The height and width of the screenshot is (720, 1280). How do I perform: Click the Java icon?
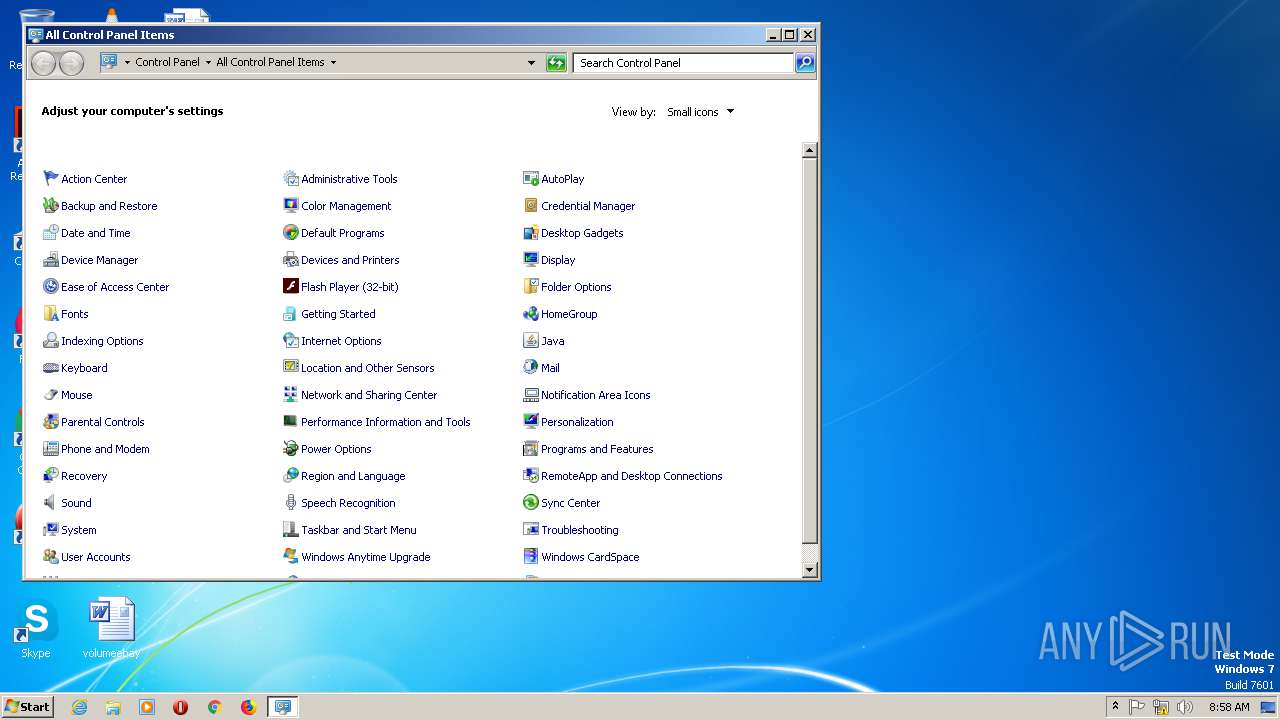531,341
